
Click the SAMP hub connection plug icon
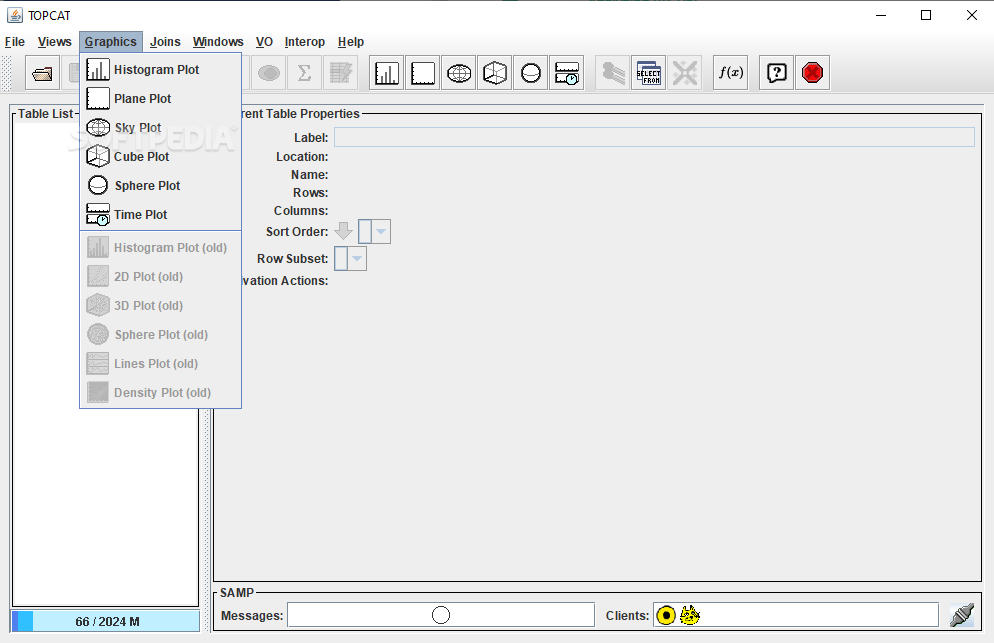coord(962,615)
